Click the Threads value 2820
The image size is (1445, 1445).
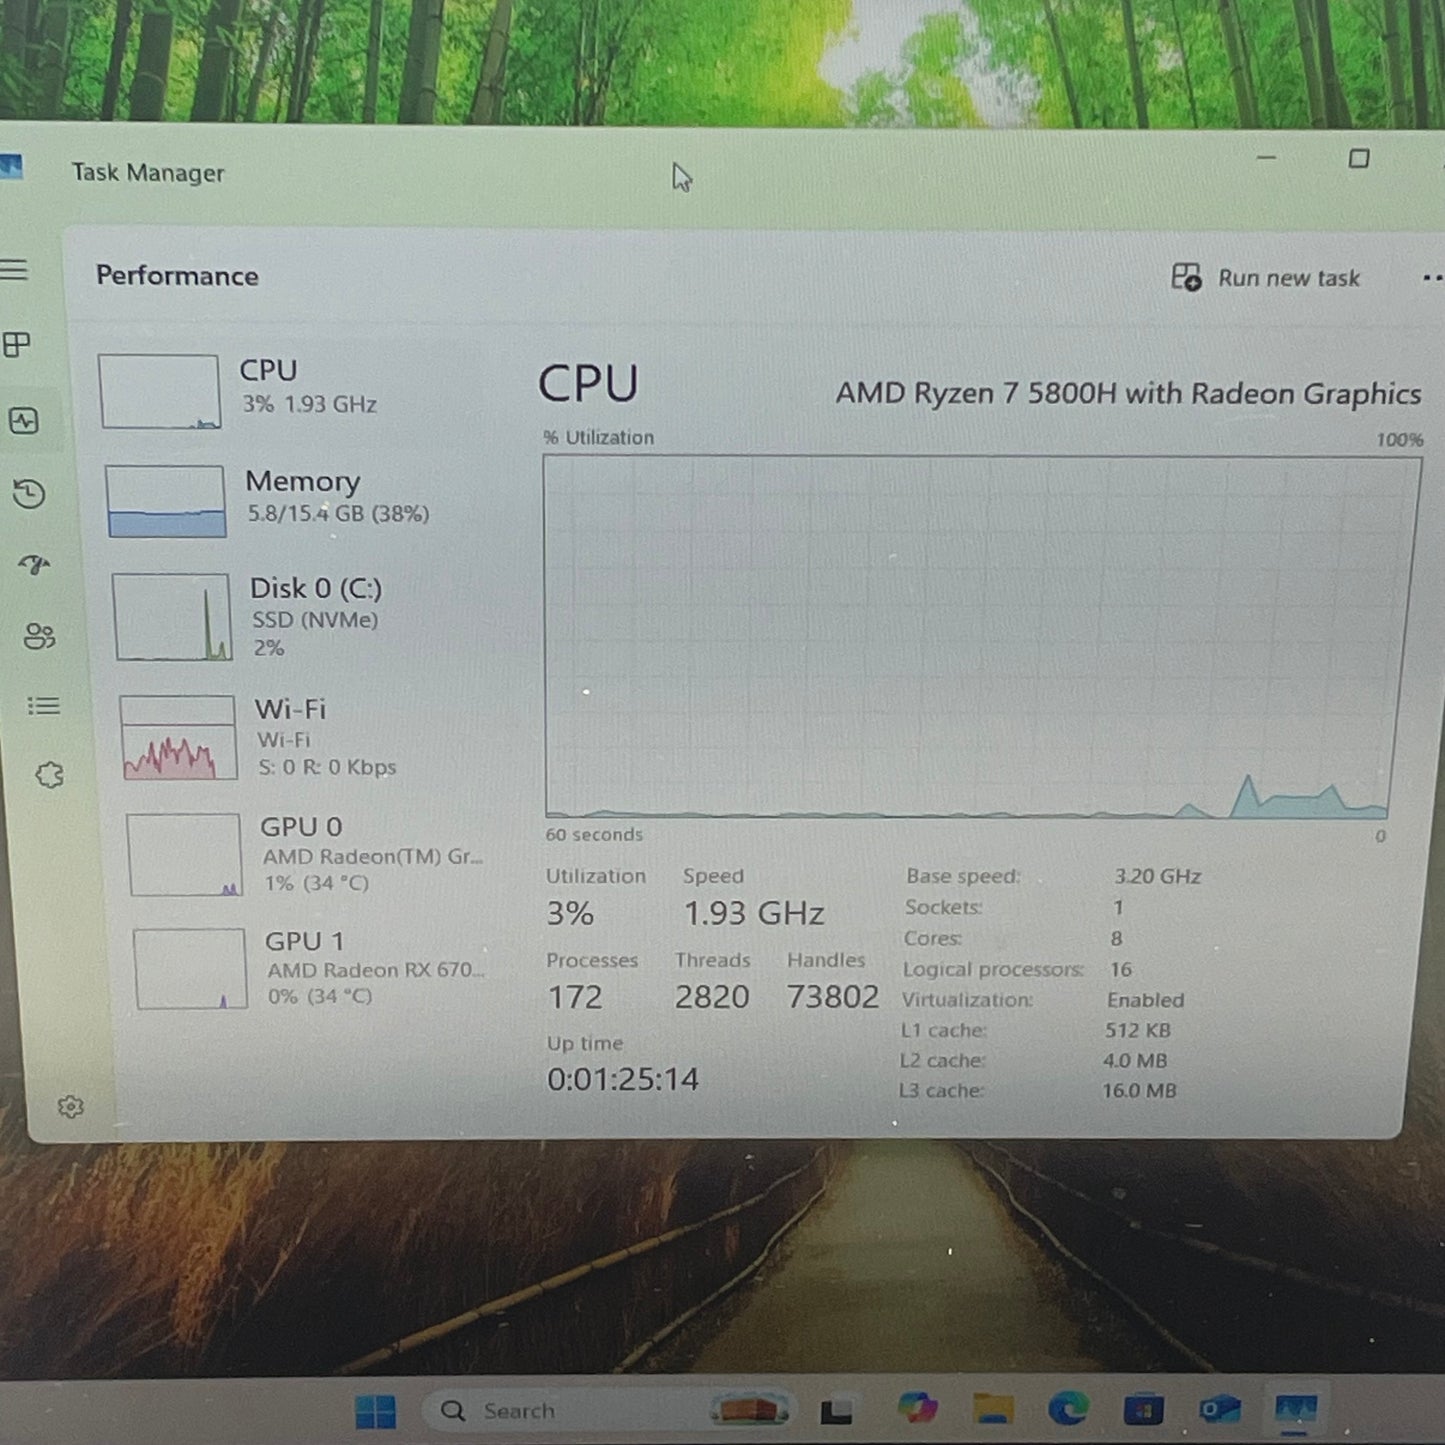point(712,997)
